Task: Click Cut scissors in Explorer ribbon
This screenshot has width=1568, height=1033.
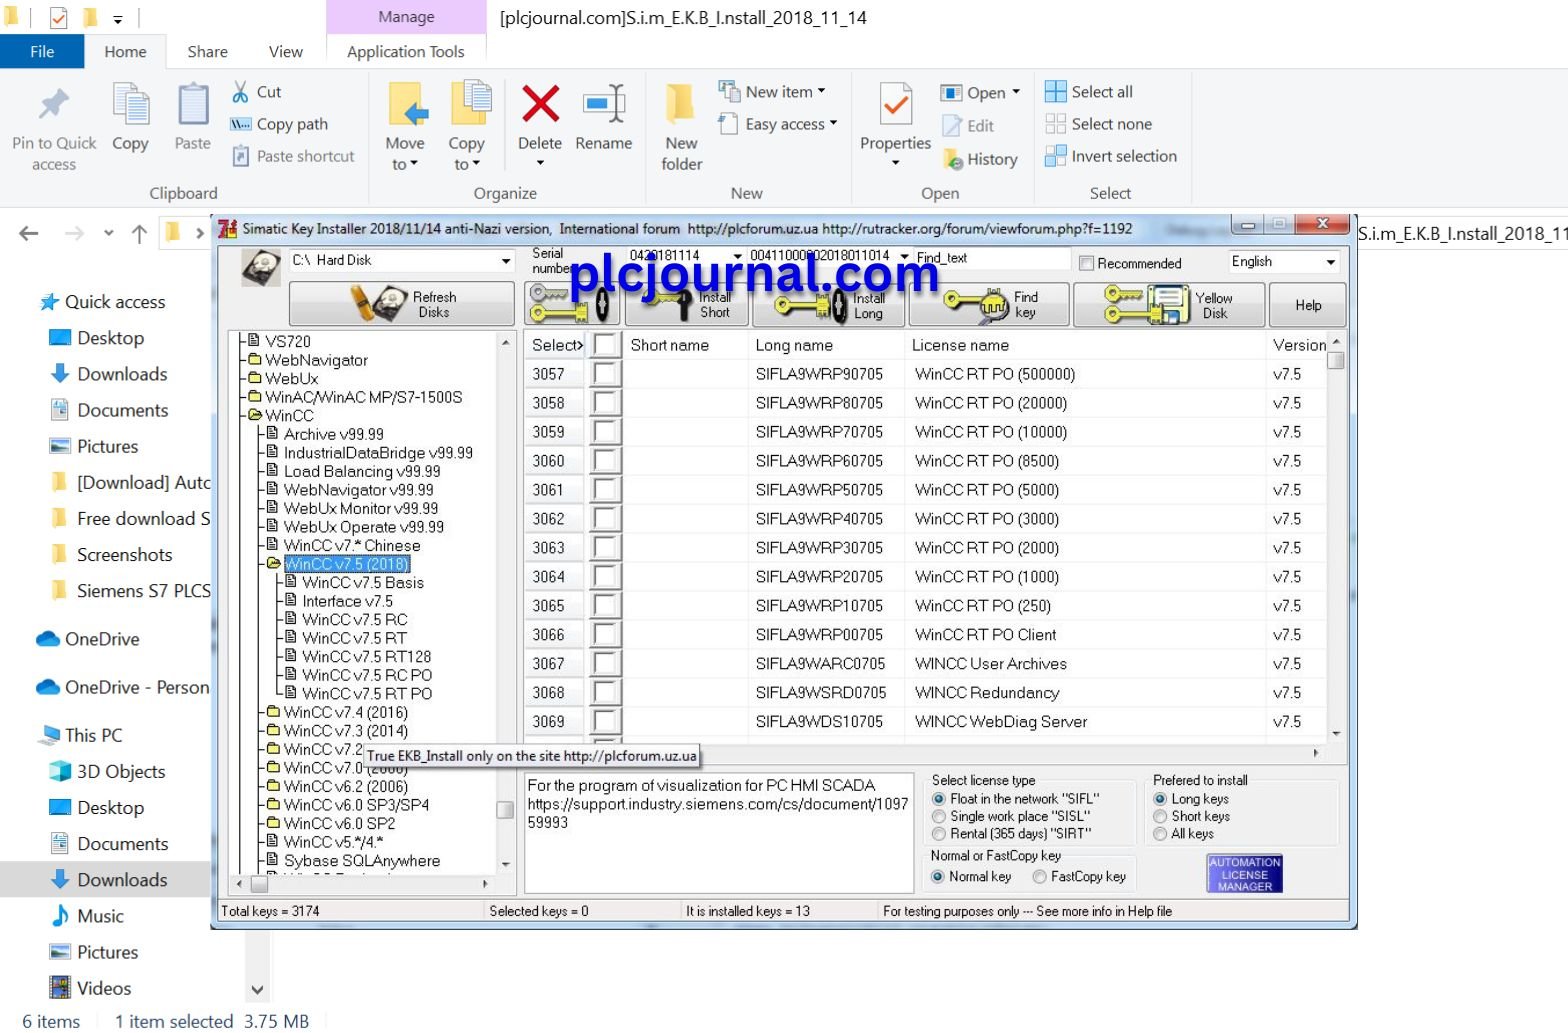Action: coord(257,92)
